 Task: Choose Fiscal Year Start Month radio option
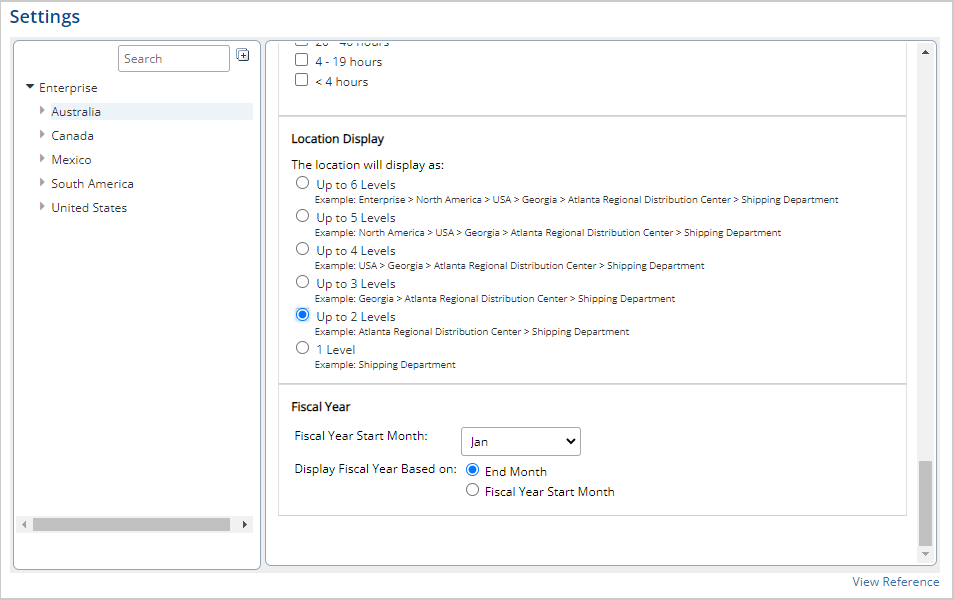(x=473, y=491)
